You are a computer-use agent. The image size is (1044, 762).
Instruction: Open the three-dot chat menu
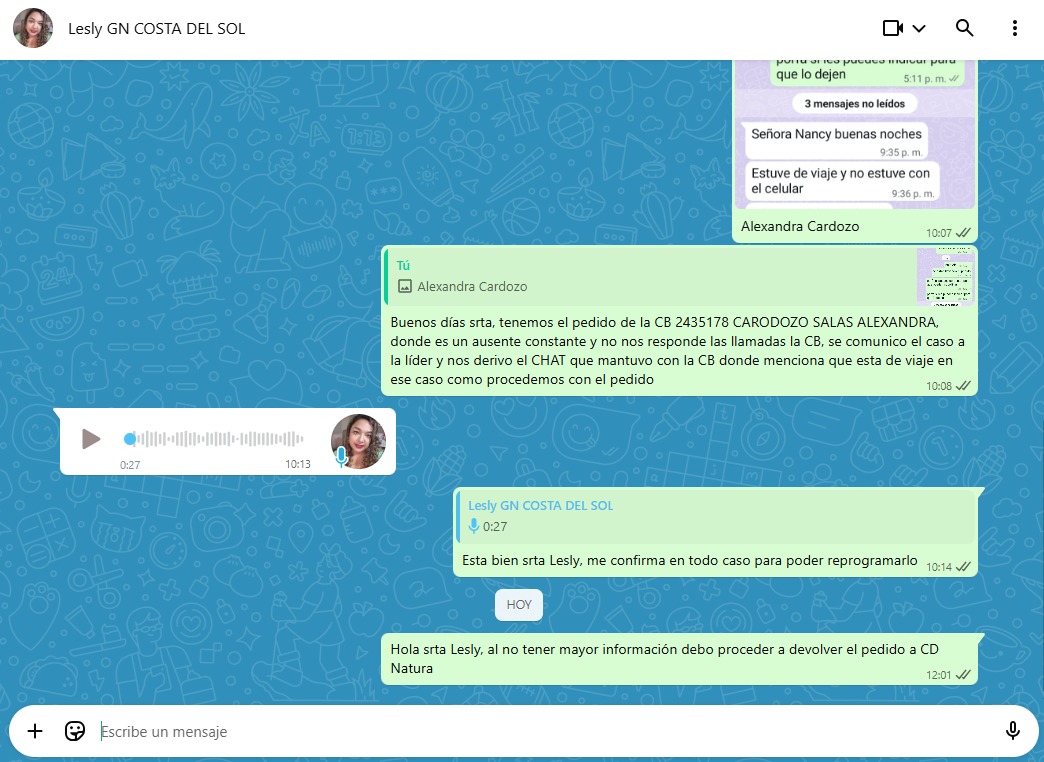[x=1015, y=28]
